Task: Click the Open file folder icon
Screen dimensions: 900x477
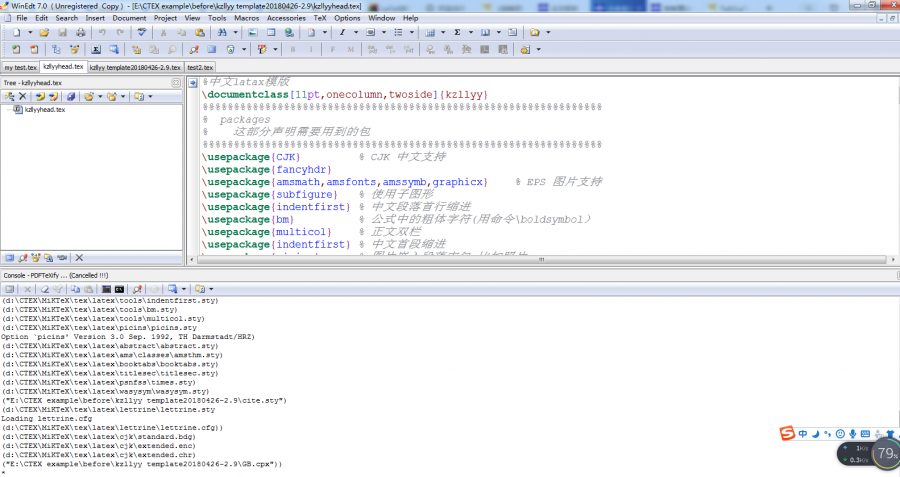Action: pos(45,33)
